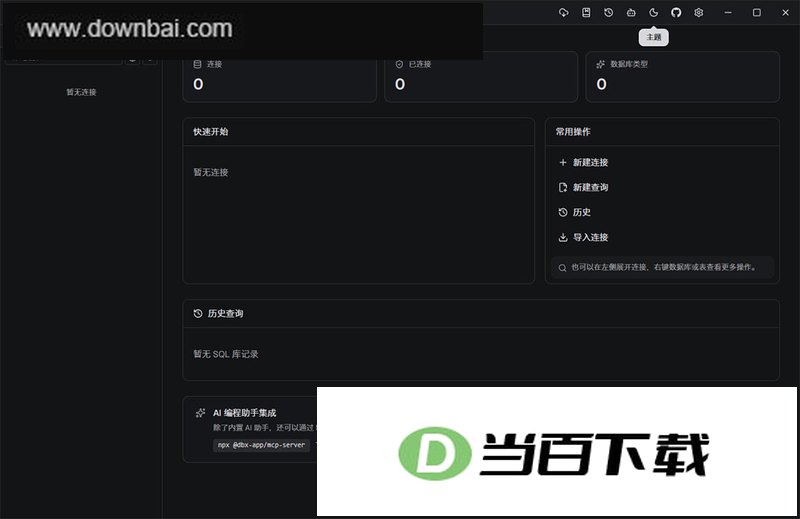Click the 常用操作 heading
The height and width of the screenshot is (519, 800).
(x=573, y=132)
